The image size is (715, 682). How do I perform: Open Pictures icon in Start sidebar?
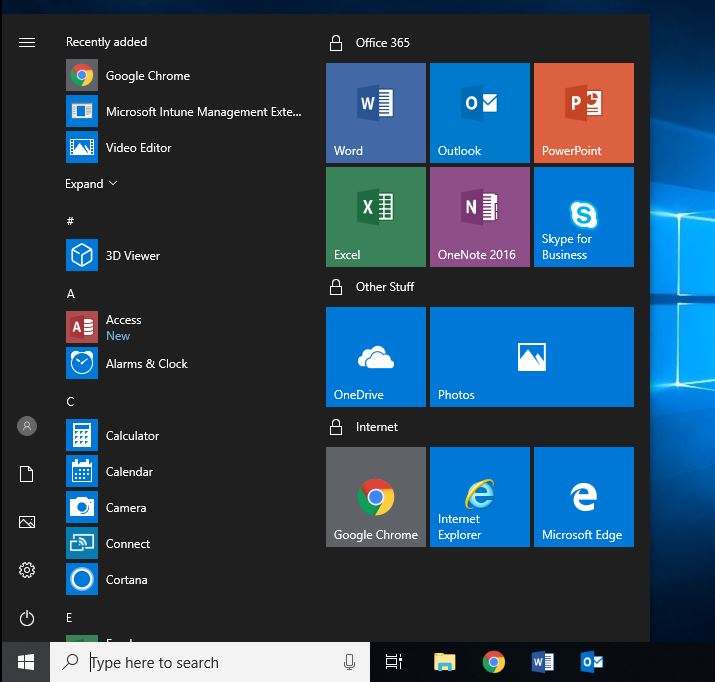pyautogui.click(x=27, y=522)
